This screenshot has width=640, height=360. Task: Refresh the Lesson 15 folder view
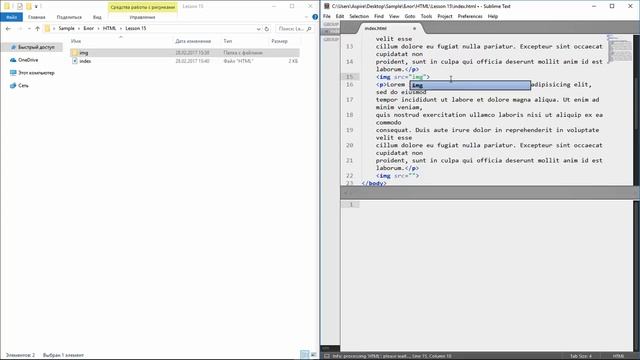tap(267, 29)
